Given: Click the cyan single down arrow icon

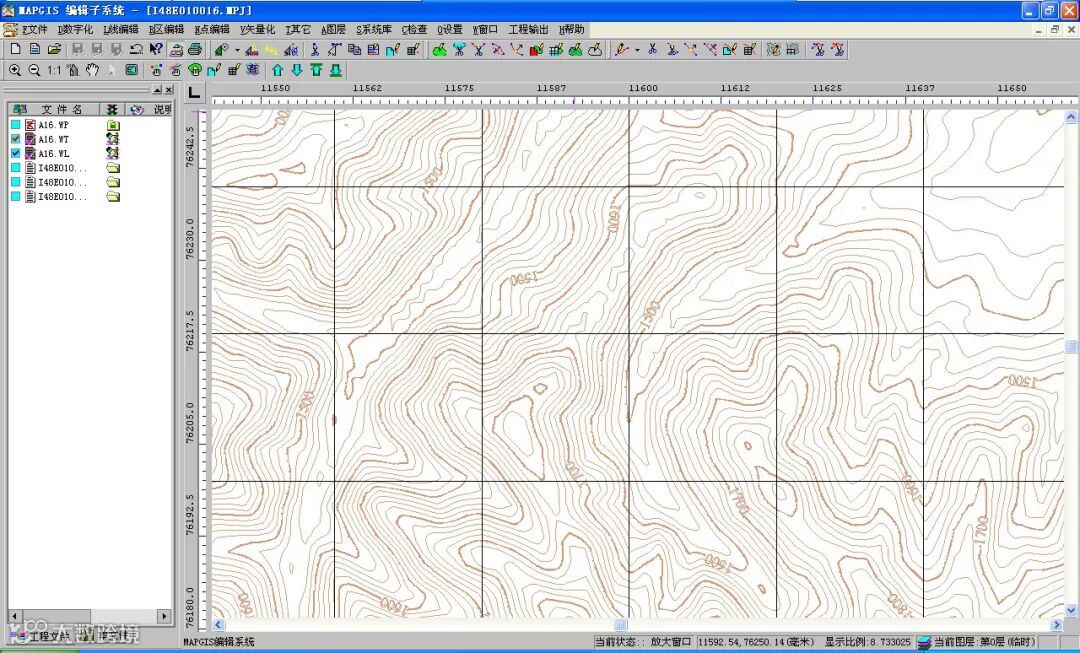Looking at the screenshot, I should 297,70.
